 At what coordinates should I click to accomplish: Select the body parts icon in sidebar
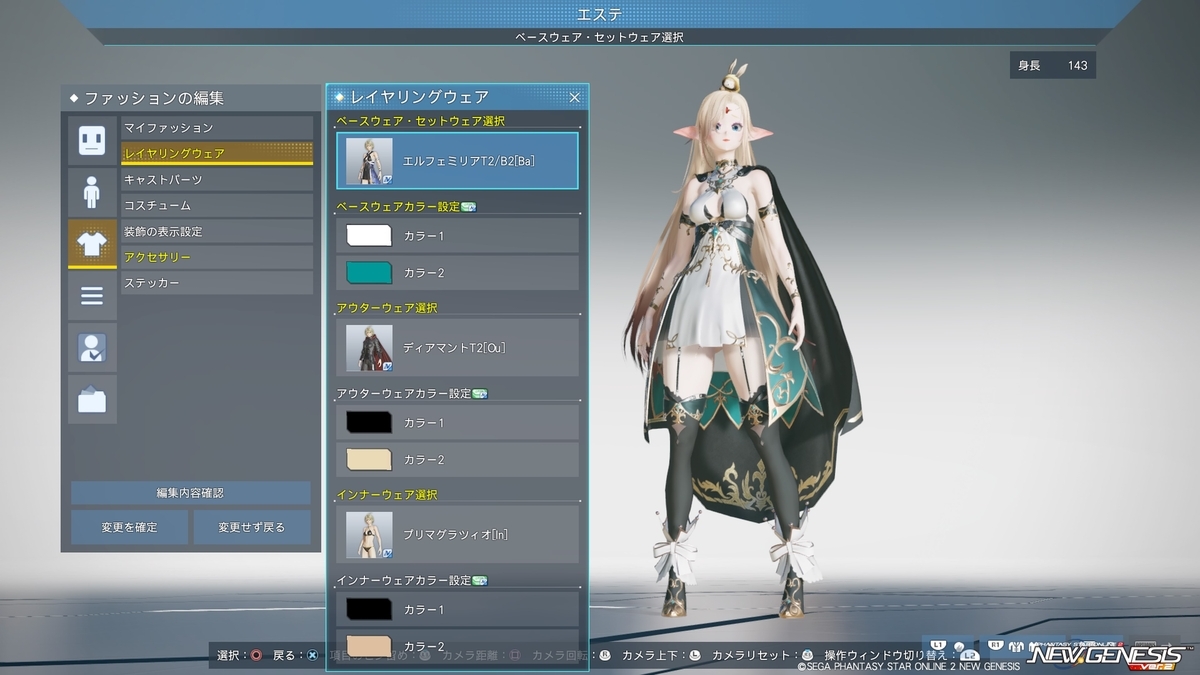coord(92,188)
